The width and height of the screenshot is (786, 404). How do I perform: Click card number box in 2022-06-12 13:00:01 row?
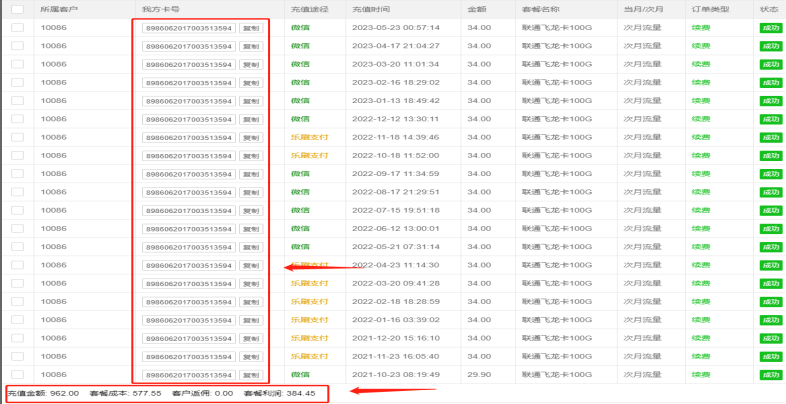[189, 229]
